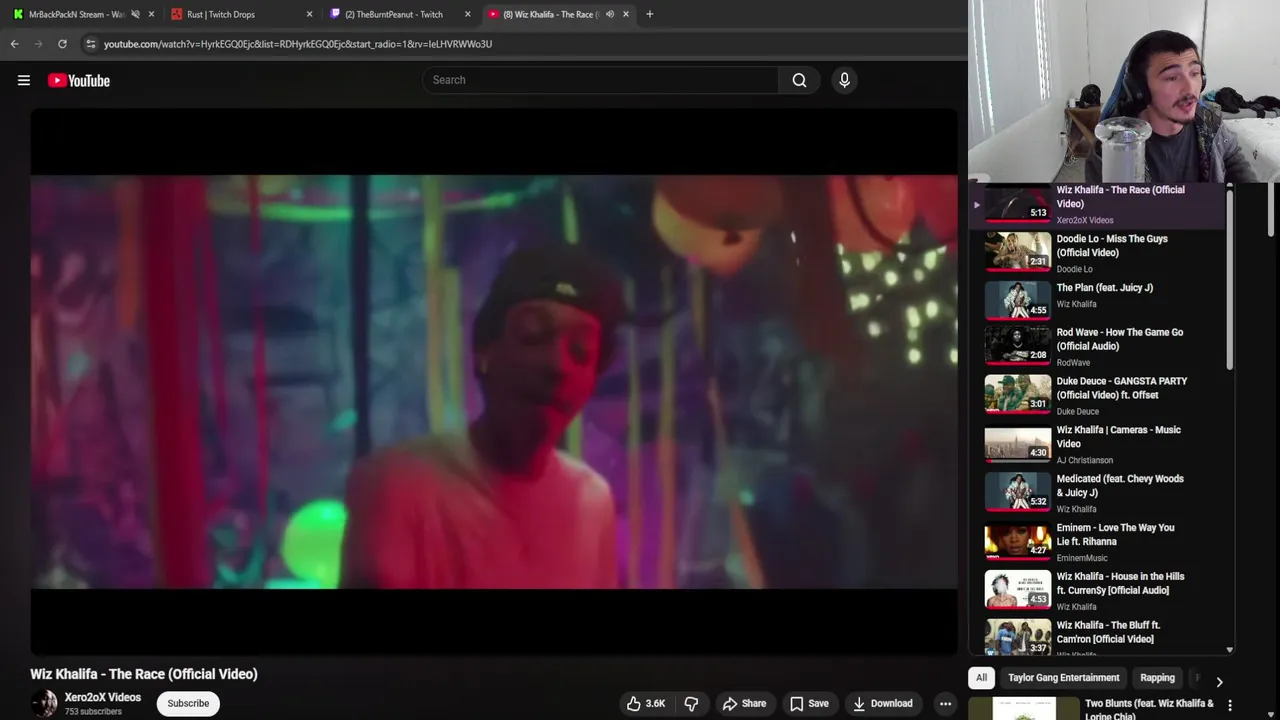Select the address bar URL
This screenshot has width=1280, height=720.
click(x=298, y=44)
